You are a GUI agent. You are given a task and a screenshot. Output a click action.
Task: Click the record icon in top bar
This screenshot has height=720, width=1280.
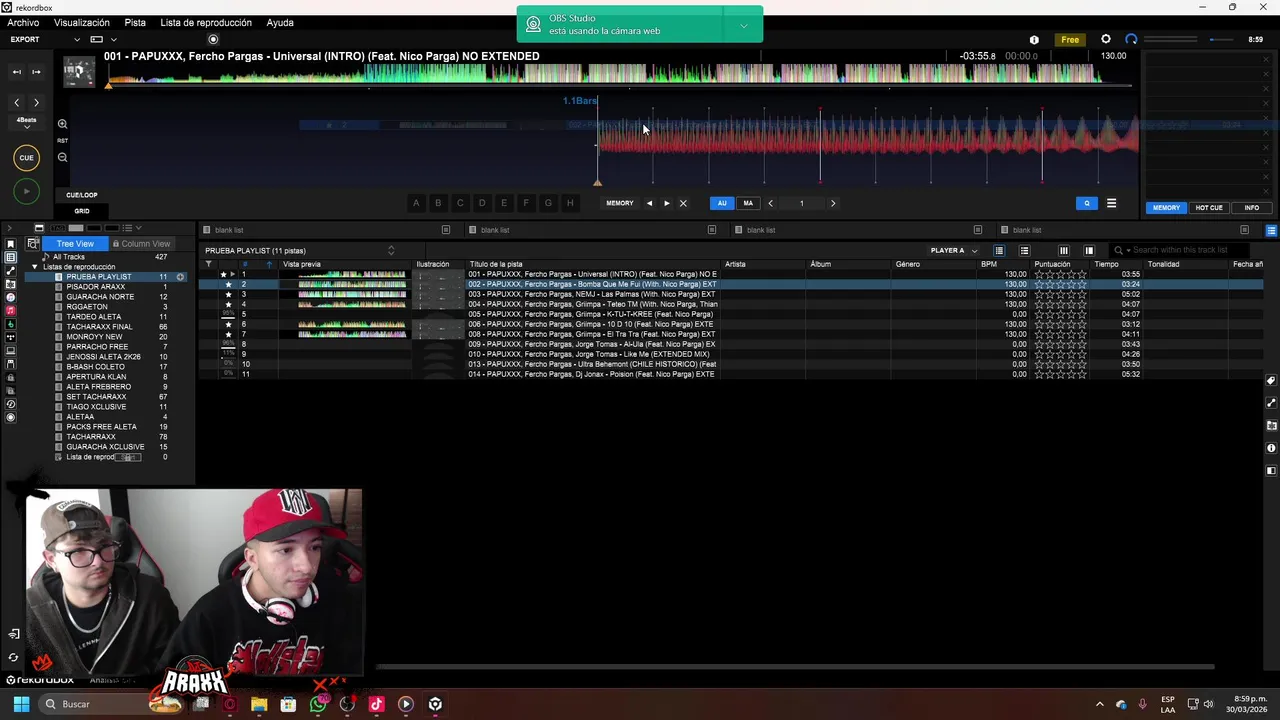tap(213, 39)
